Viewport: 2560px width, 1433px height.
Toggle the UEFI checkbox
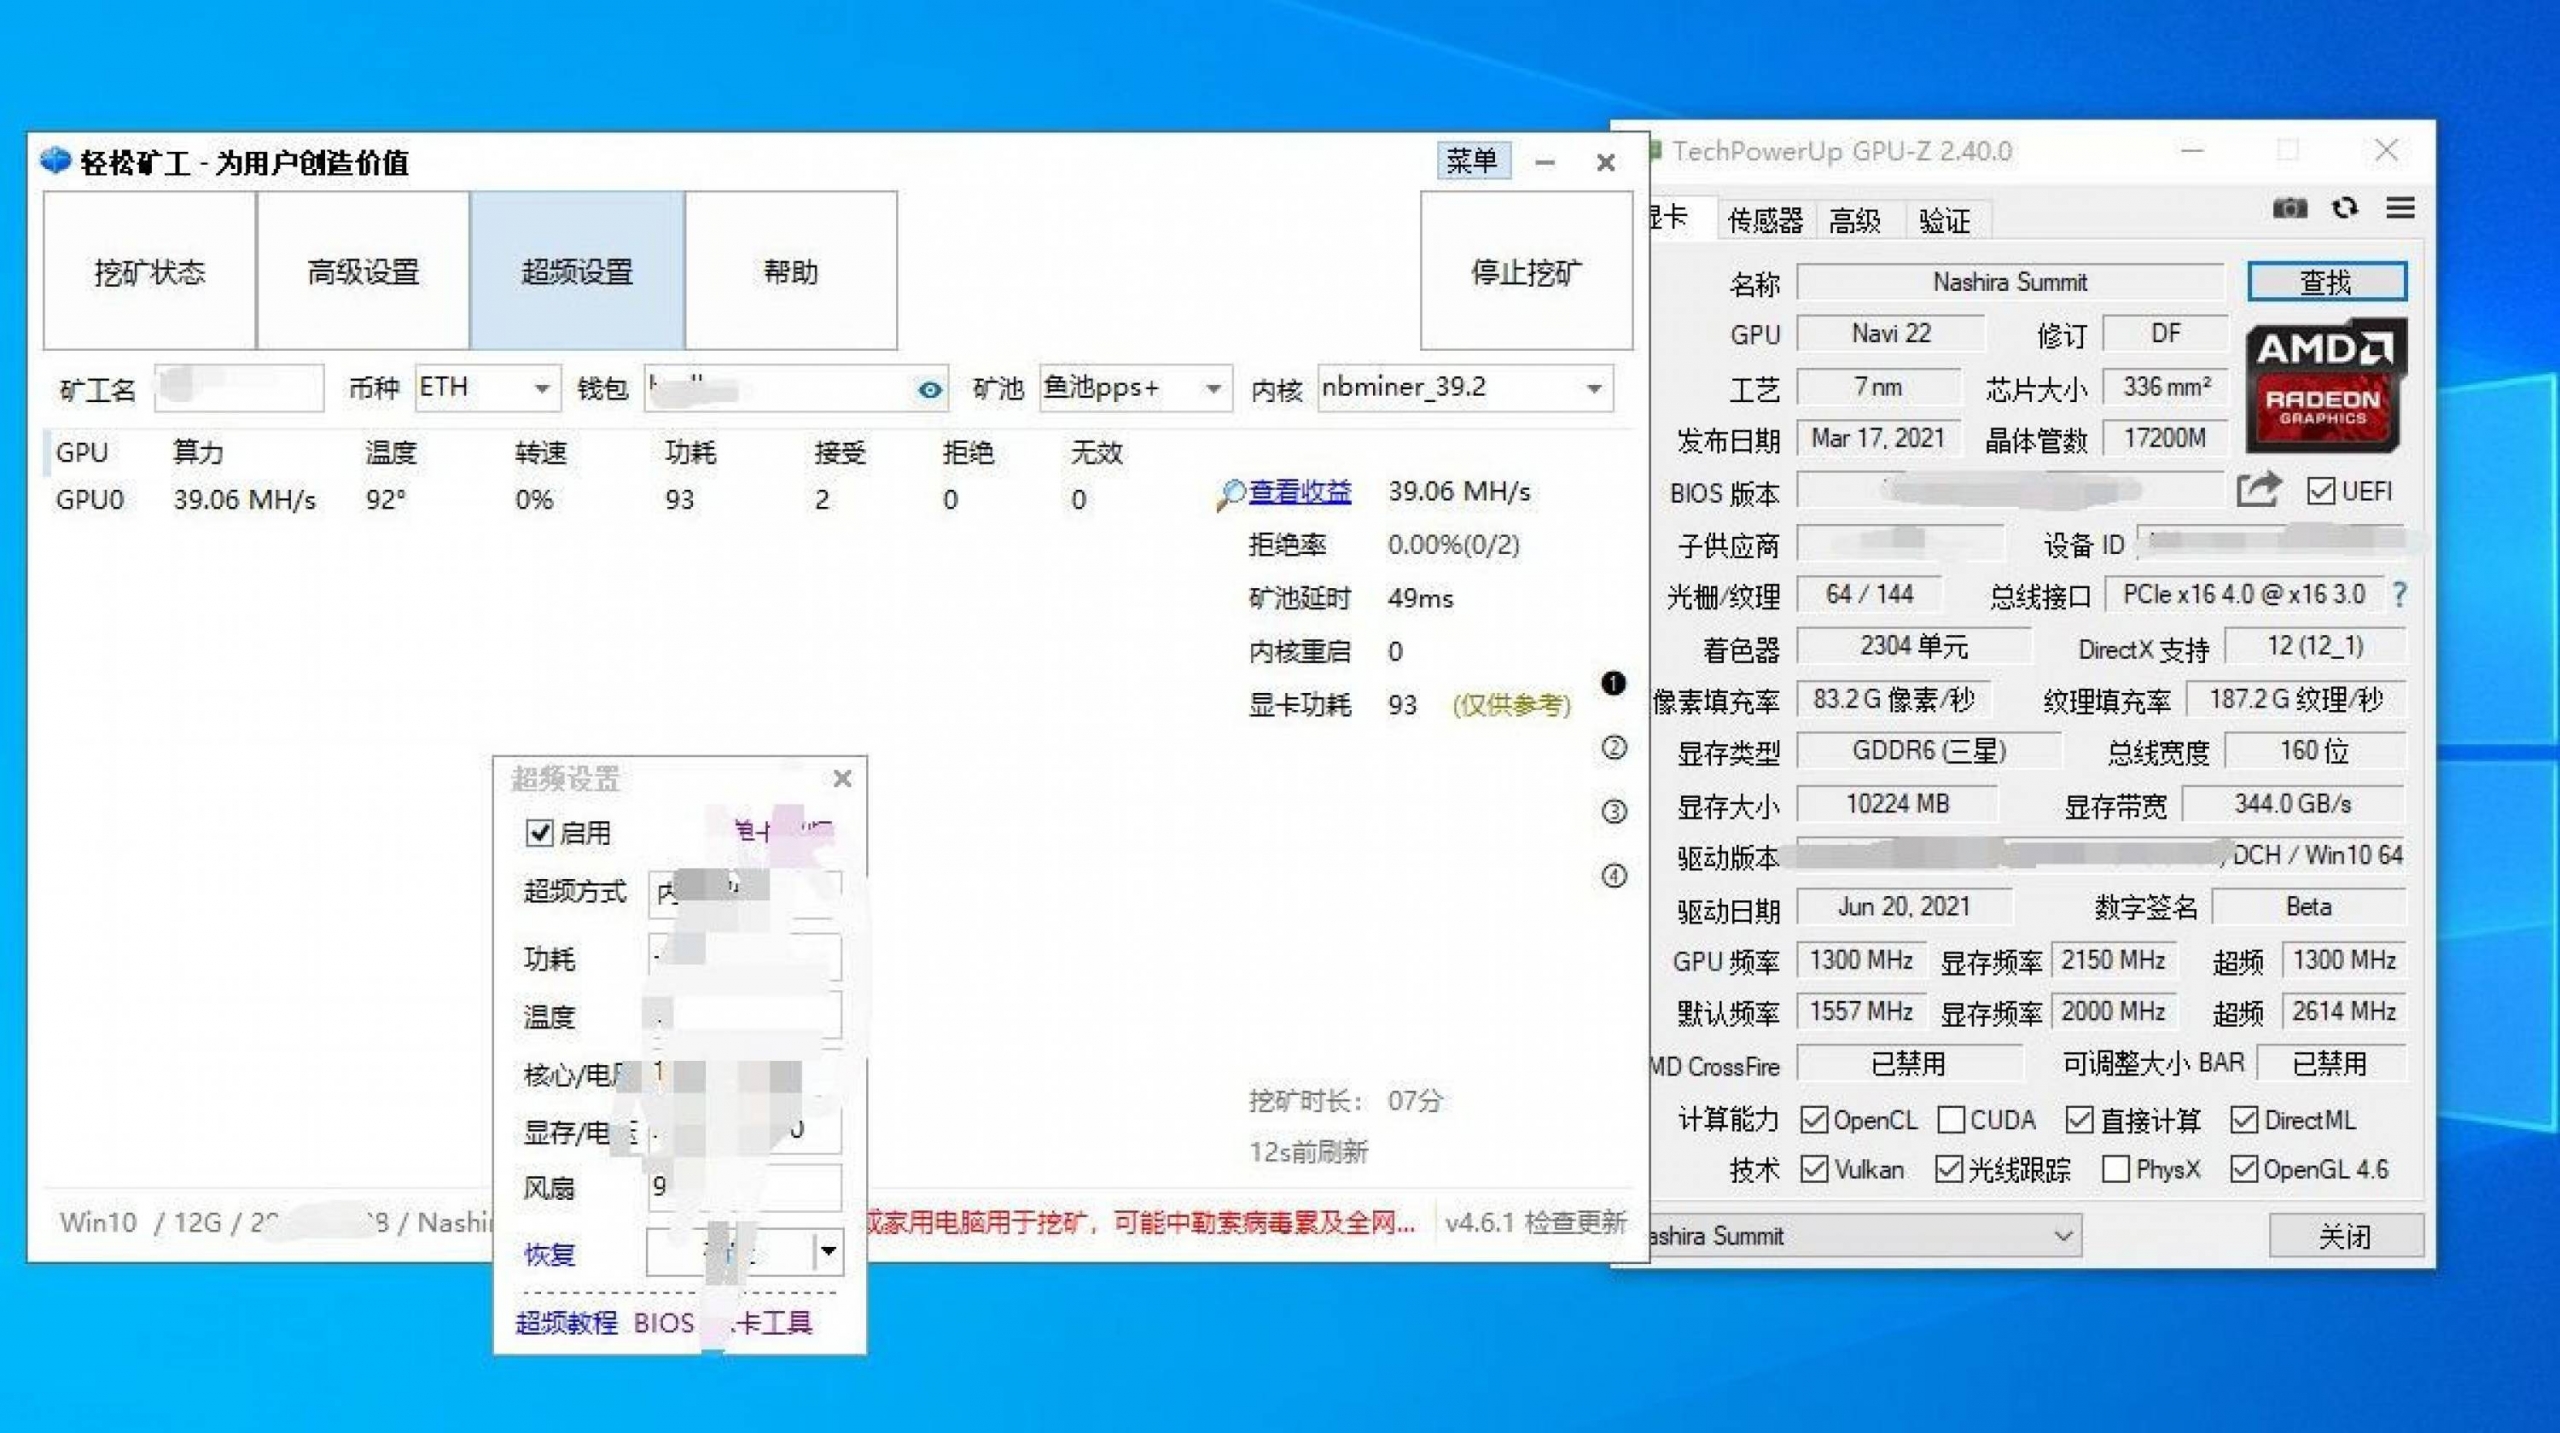[2321, 491]
